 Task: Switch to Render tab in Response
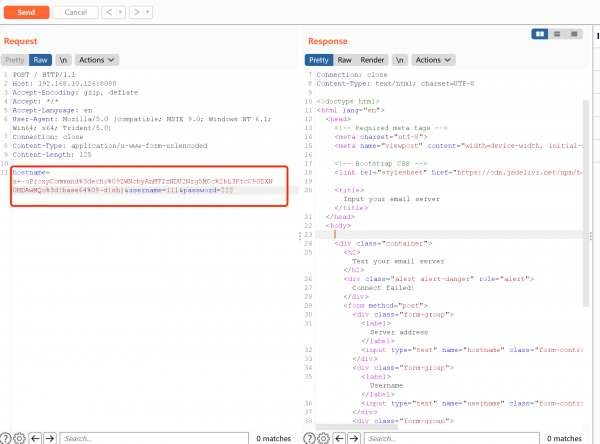click(x=372, y=60)
